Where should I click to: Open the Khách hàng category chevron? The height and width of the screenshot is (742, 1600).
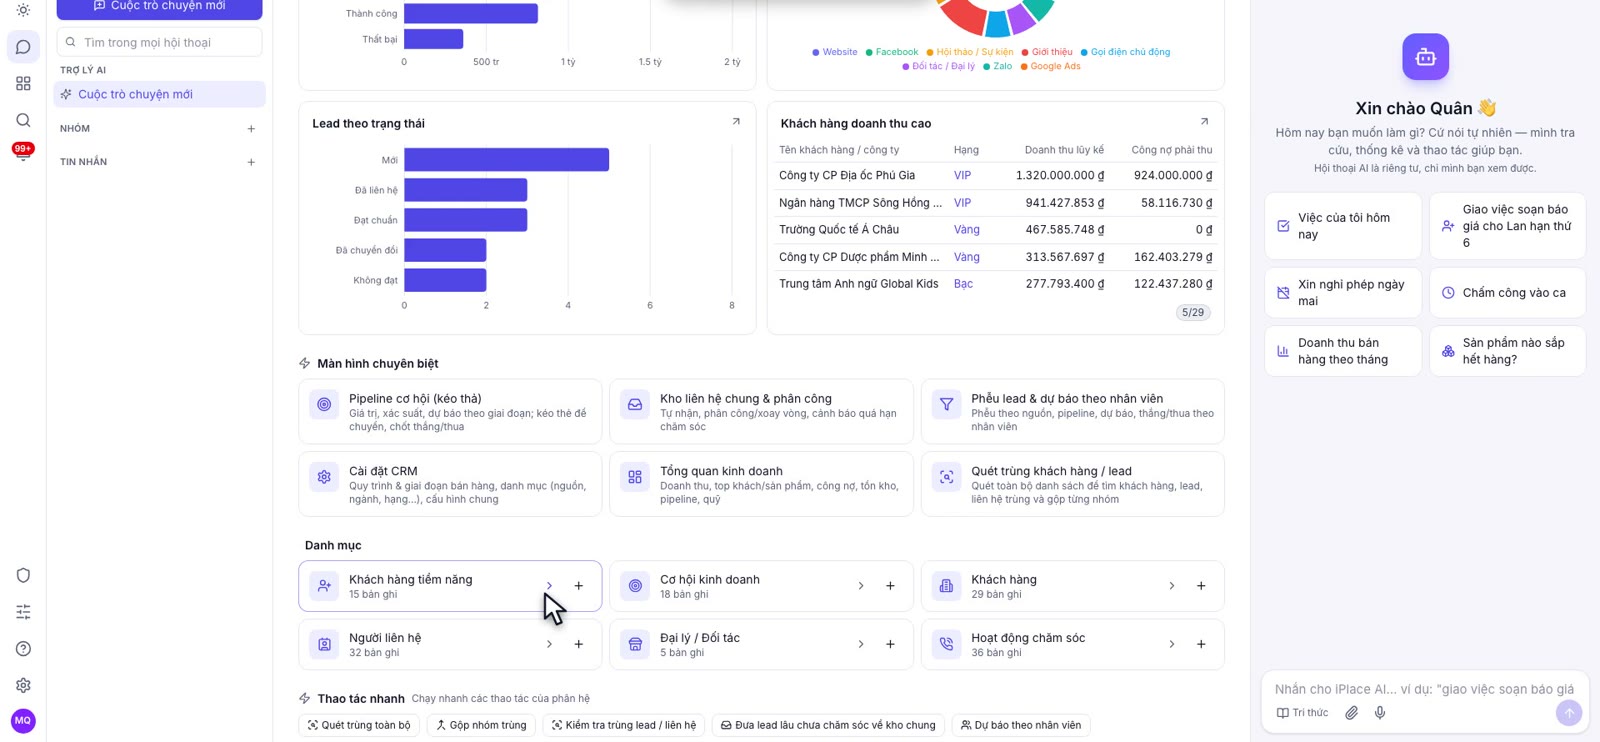[x=1171, y=586]
